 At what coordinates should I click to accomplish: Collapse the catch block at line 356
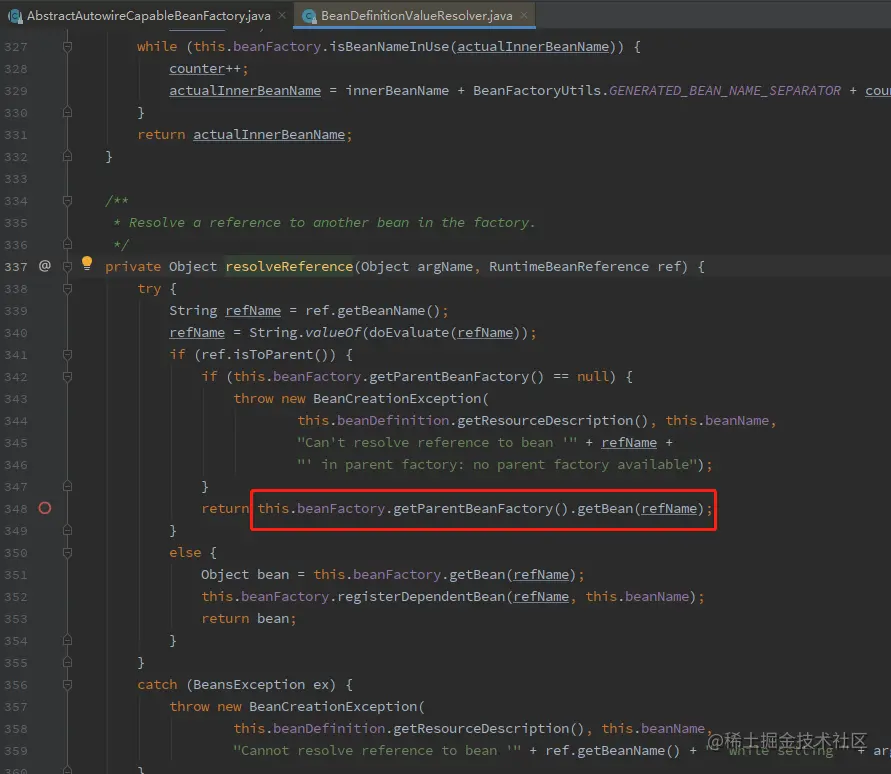click(67, 685)
